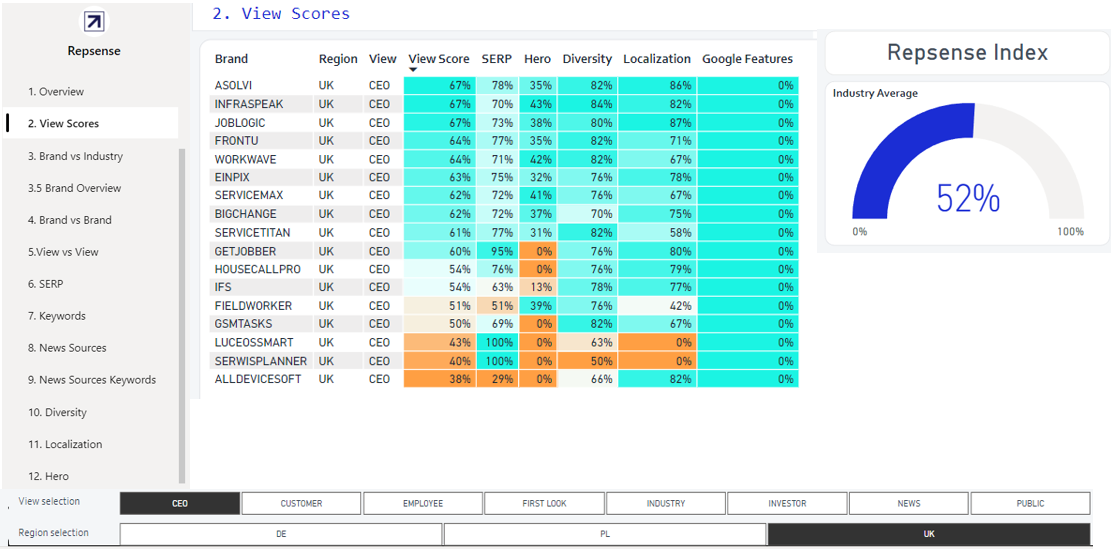Click the Region column header
This screenshot has height=553, width=1111.
tap(338, 59)
